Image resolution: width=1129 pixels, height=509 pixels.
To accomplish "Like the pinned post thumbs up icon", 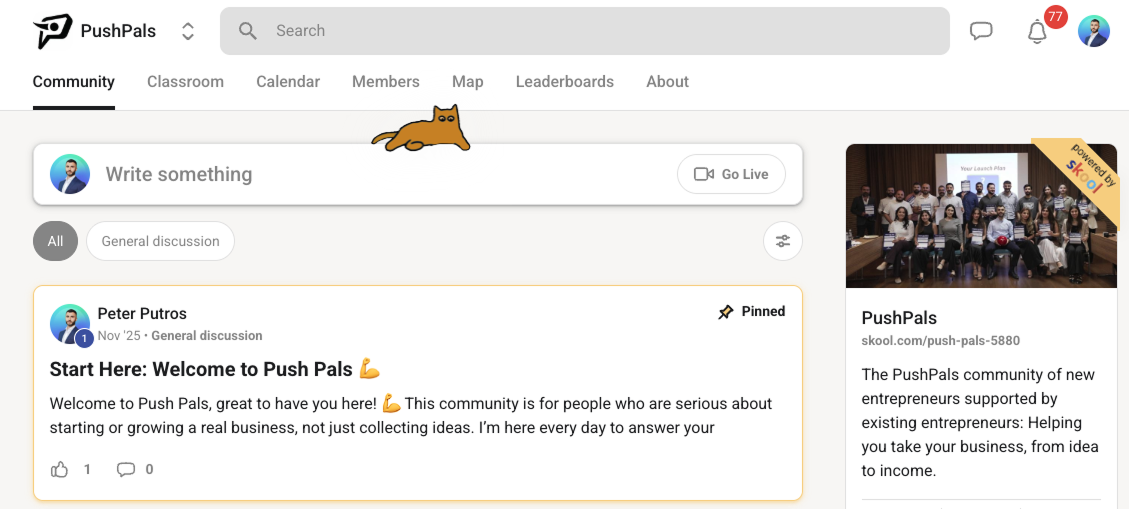I will click(x=60, y=469).
